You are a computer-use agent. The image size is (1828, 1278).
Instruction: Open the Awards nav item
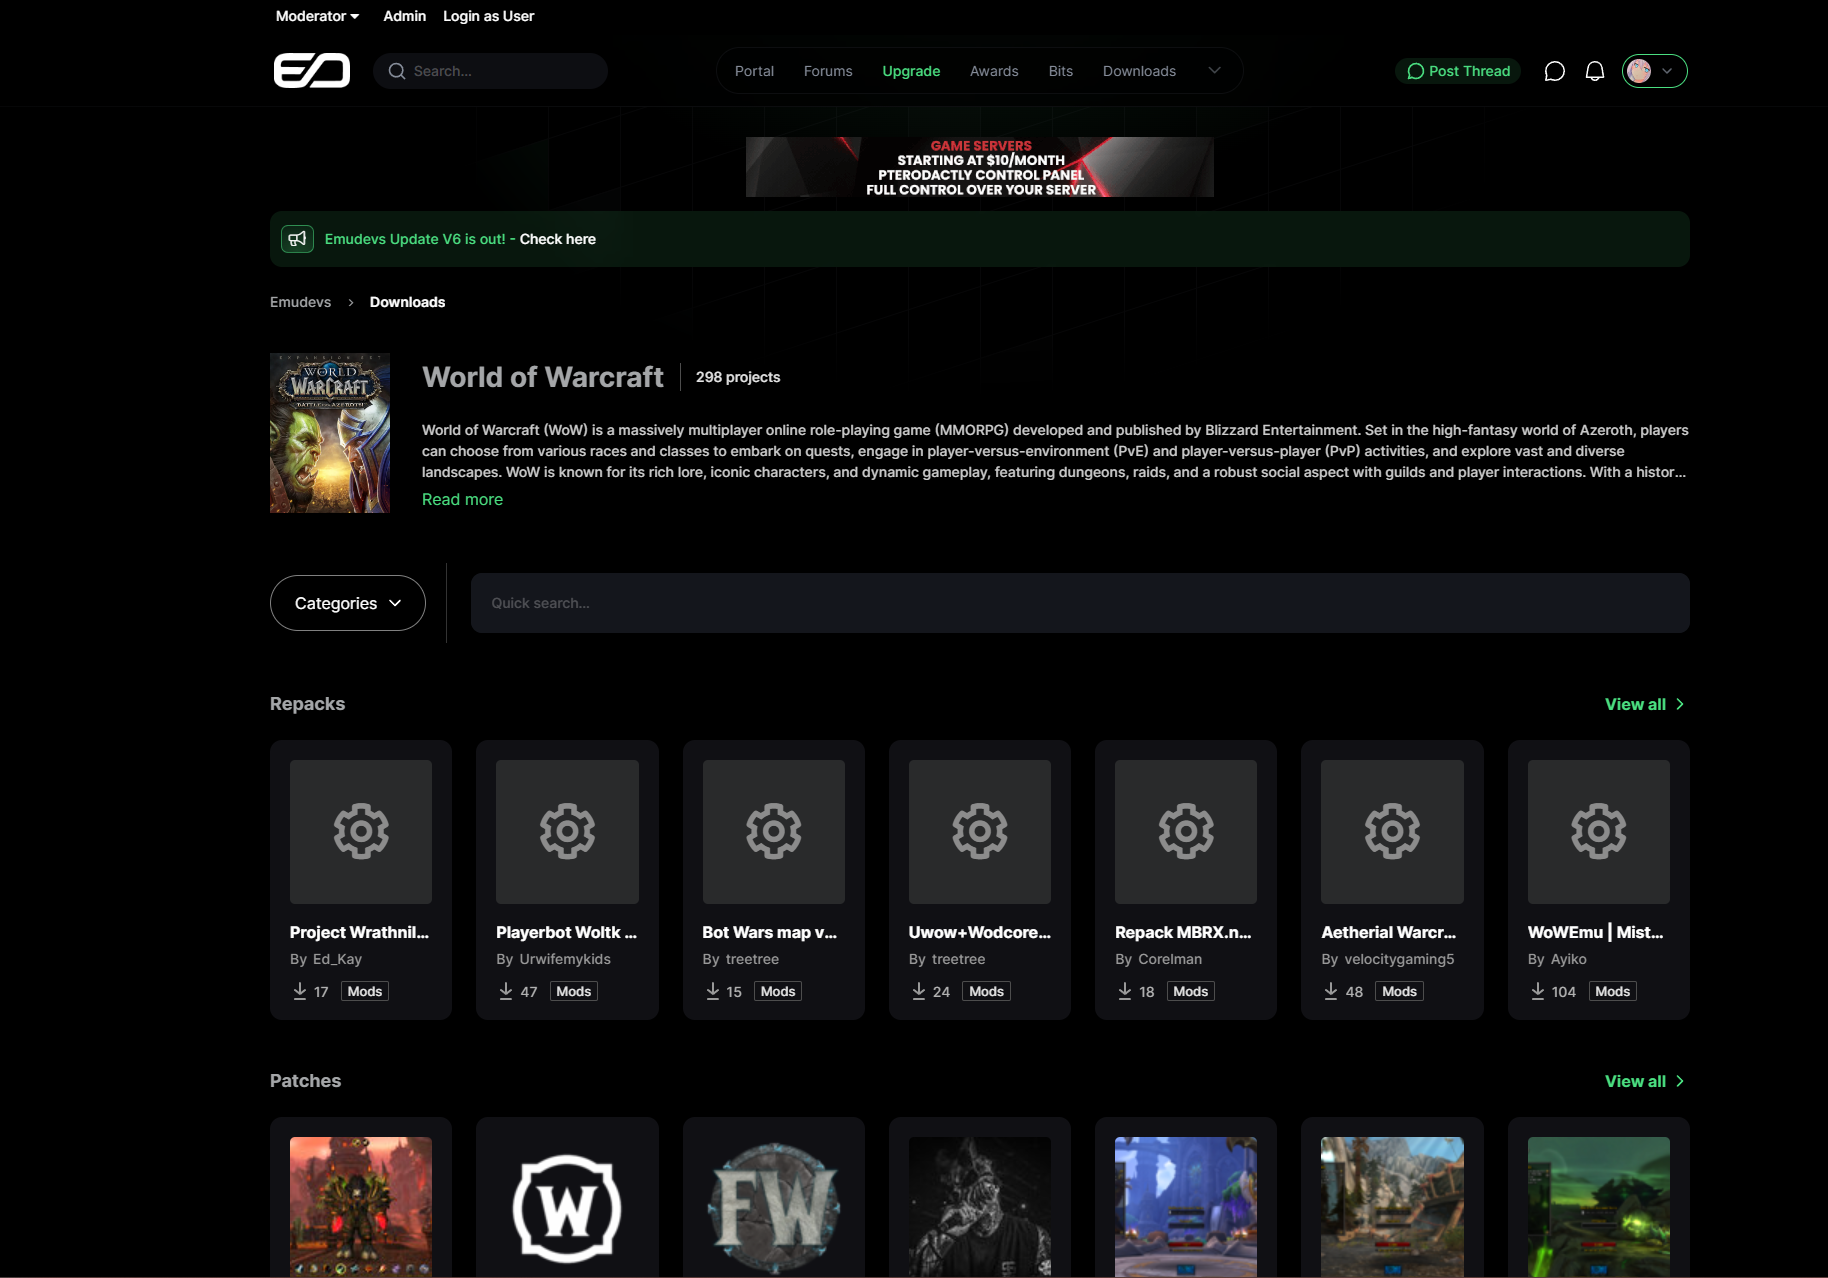tap(994, 71)
